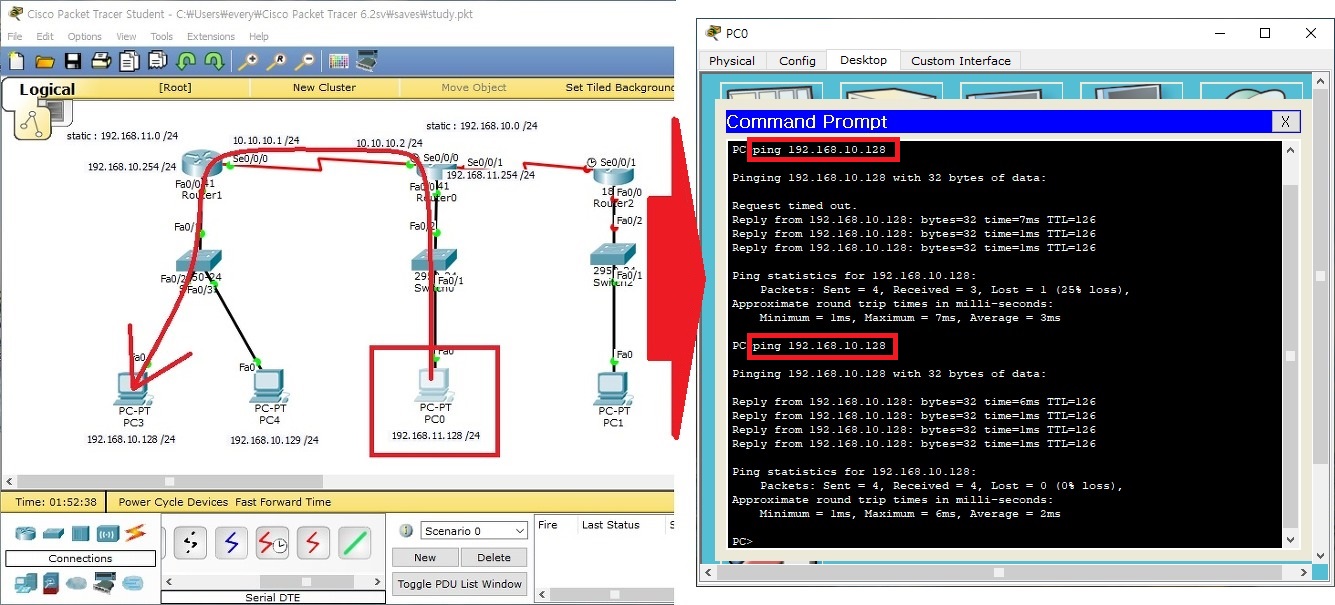The height and width of the screenshot is (605, 1335).
Task: Click the [Root] navigation label
Action: 175,87
